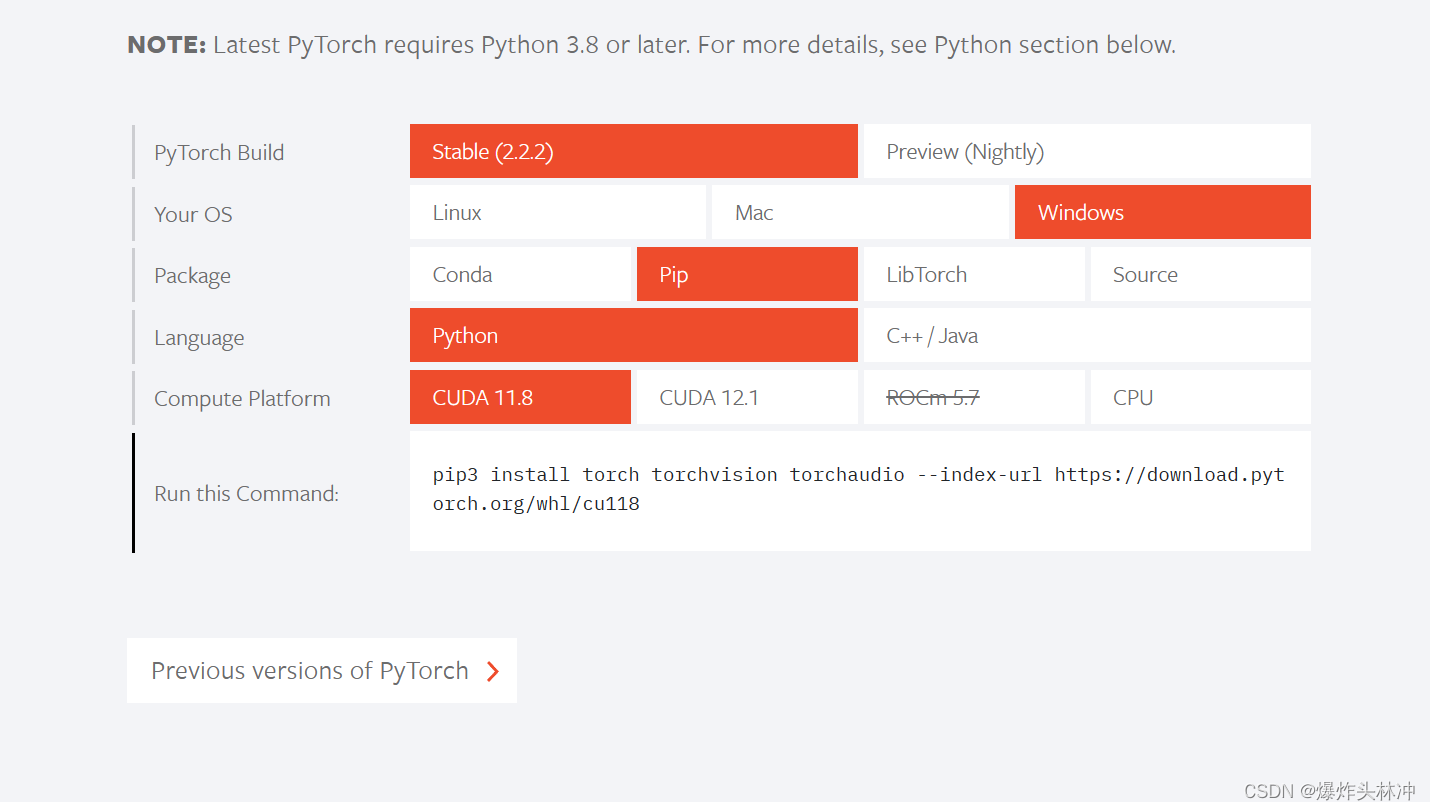The width and height of the screenshot is (1430, 810).
Task: Open Previous versions of PyTorch link
Action: click(310, 671)
